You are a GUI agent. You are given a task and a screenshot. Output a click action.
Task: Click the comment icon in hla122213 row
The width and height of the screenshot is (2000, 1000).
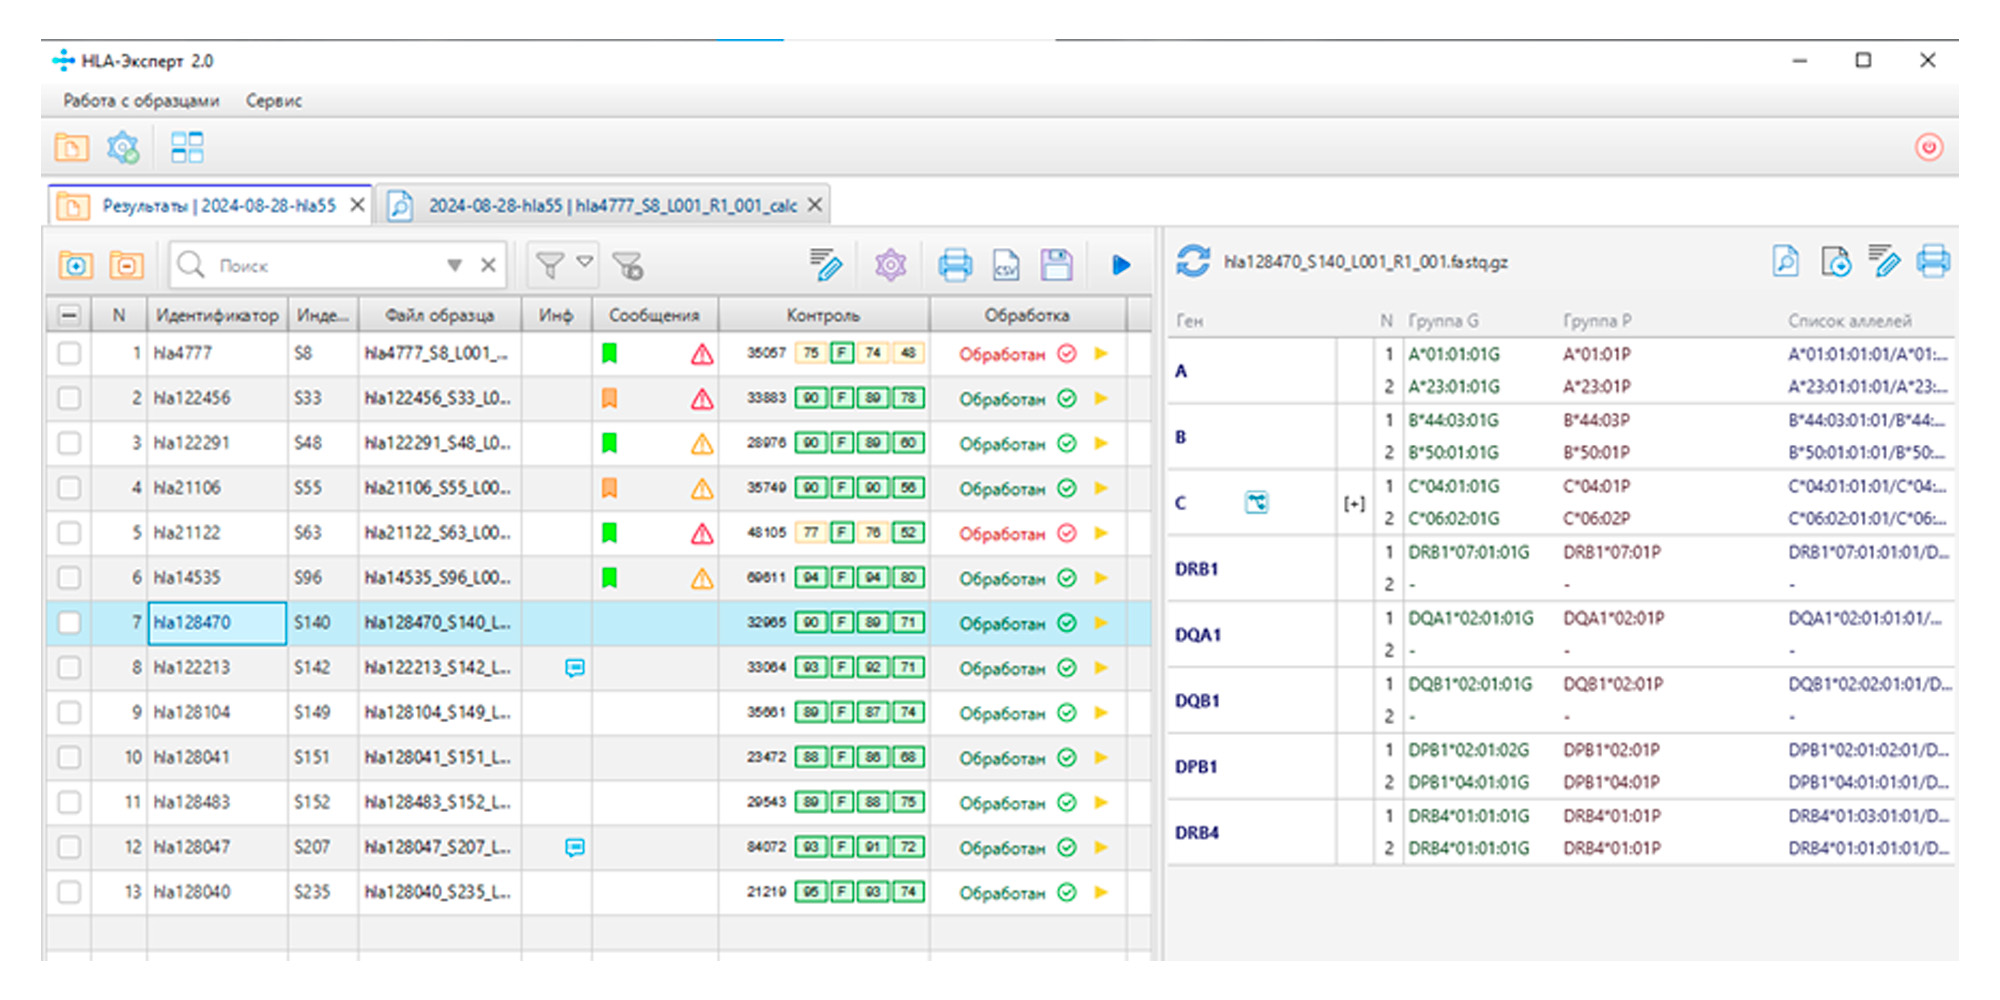[574, 668]
